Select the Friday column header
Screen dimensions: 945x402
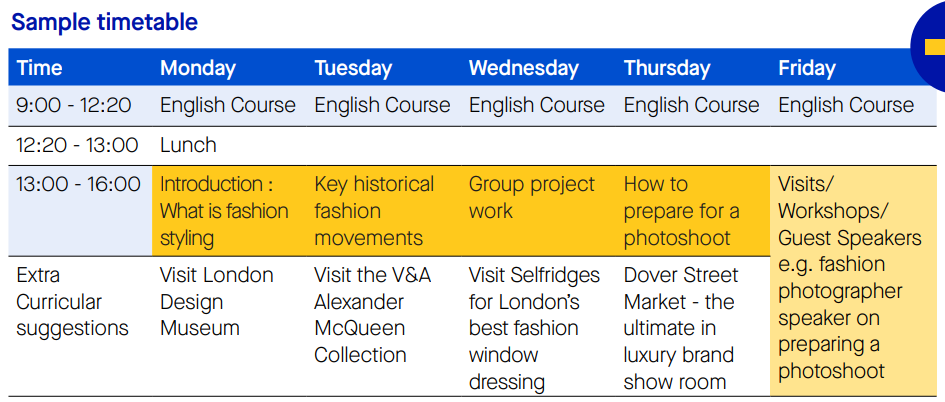[x=807, y=68]
